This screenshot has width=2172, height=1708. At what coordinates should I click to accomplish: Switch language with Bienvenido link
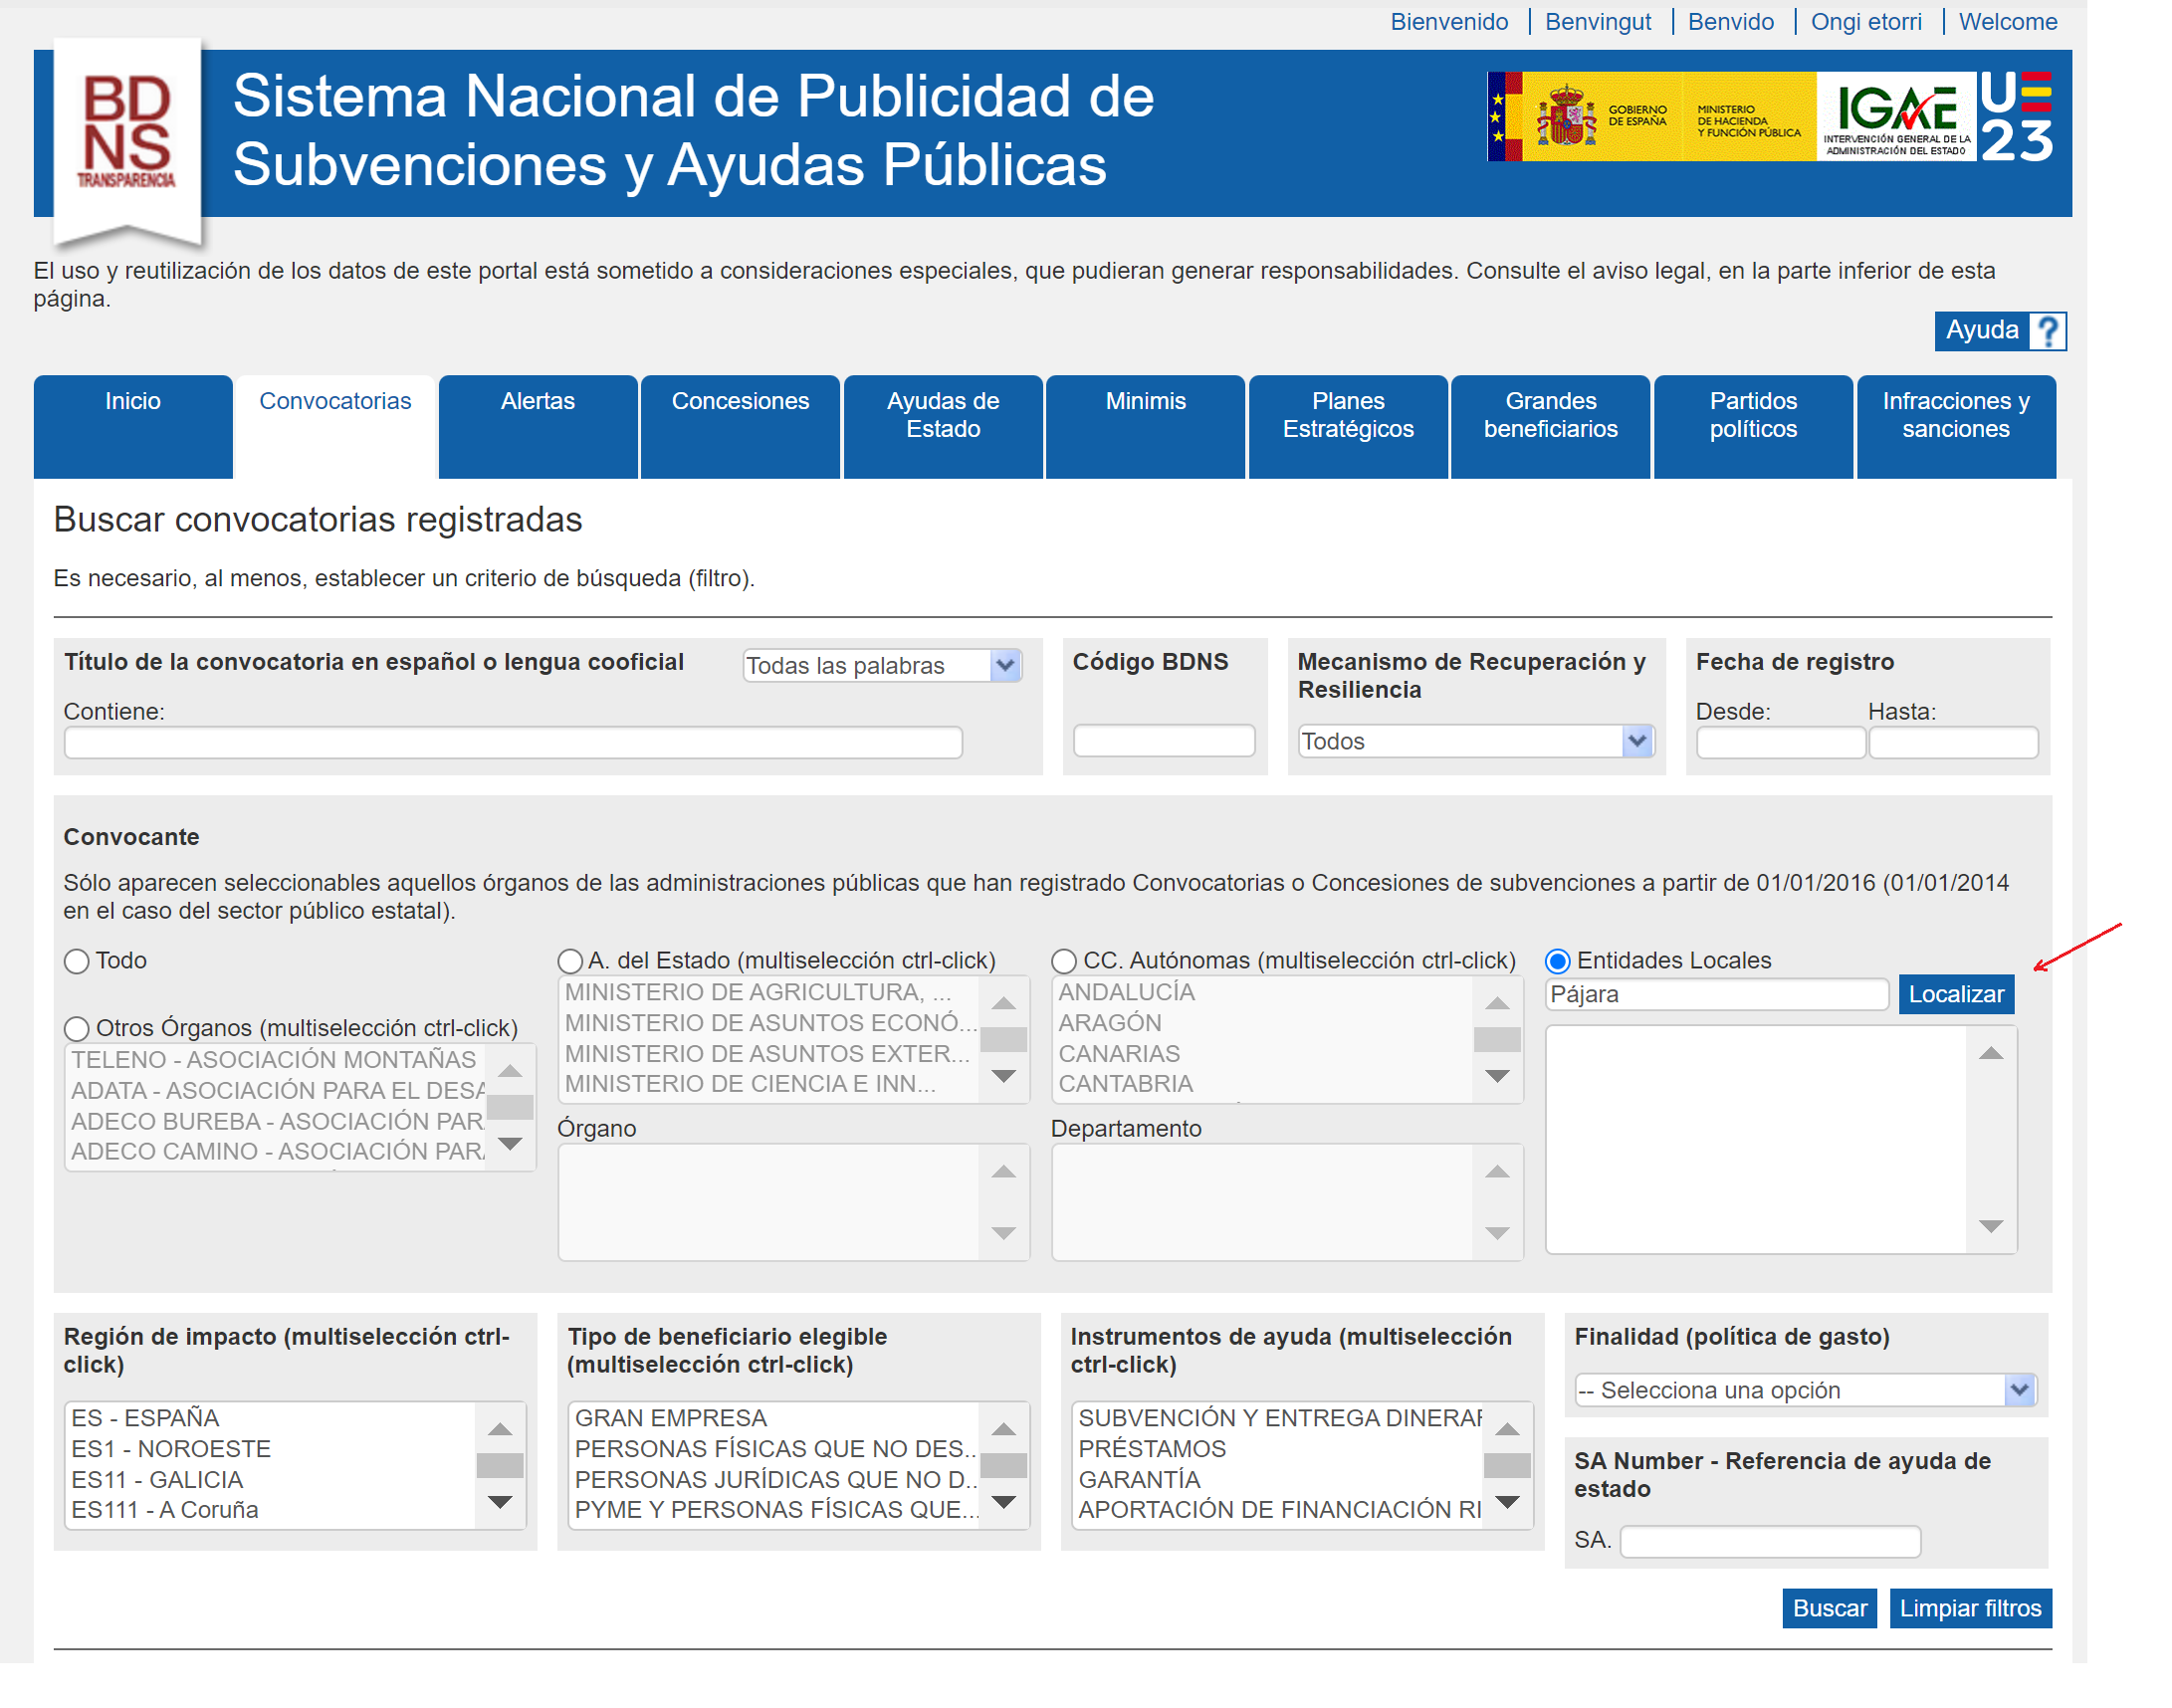[x=1449, y=21]
